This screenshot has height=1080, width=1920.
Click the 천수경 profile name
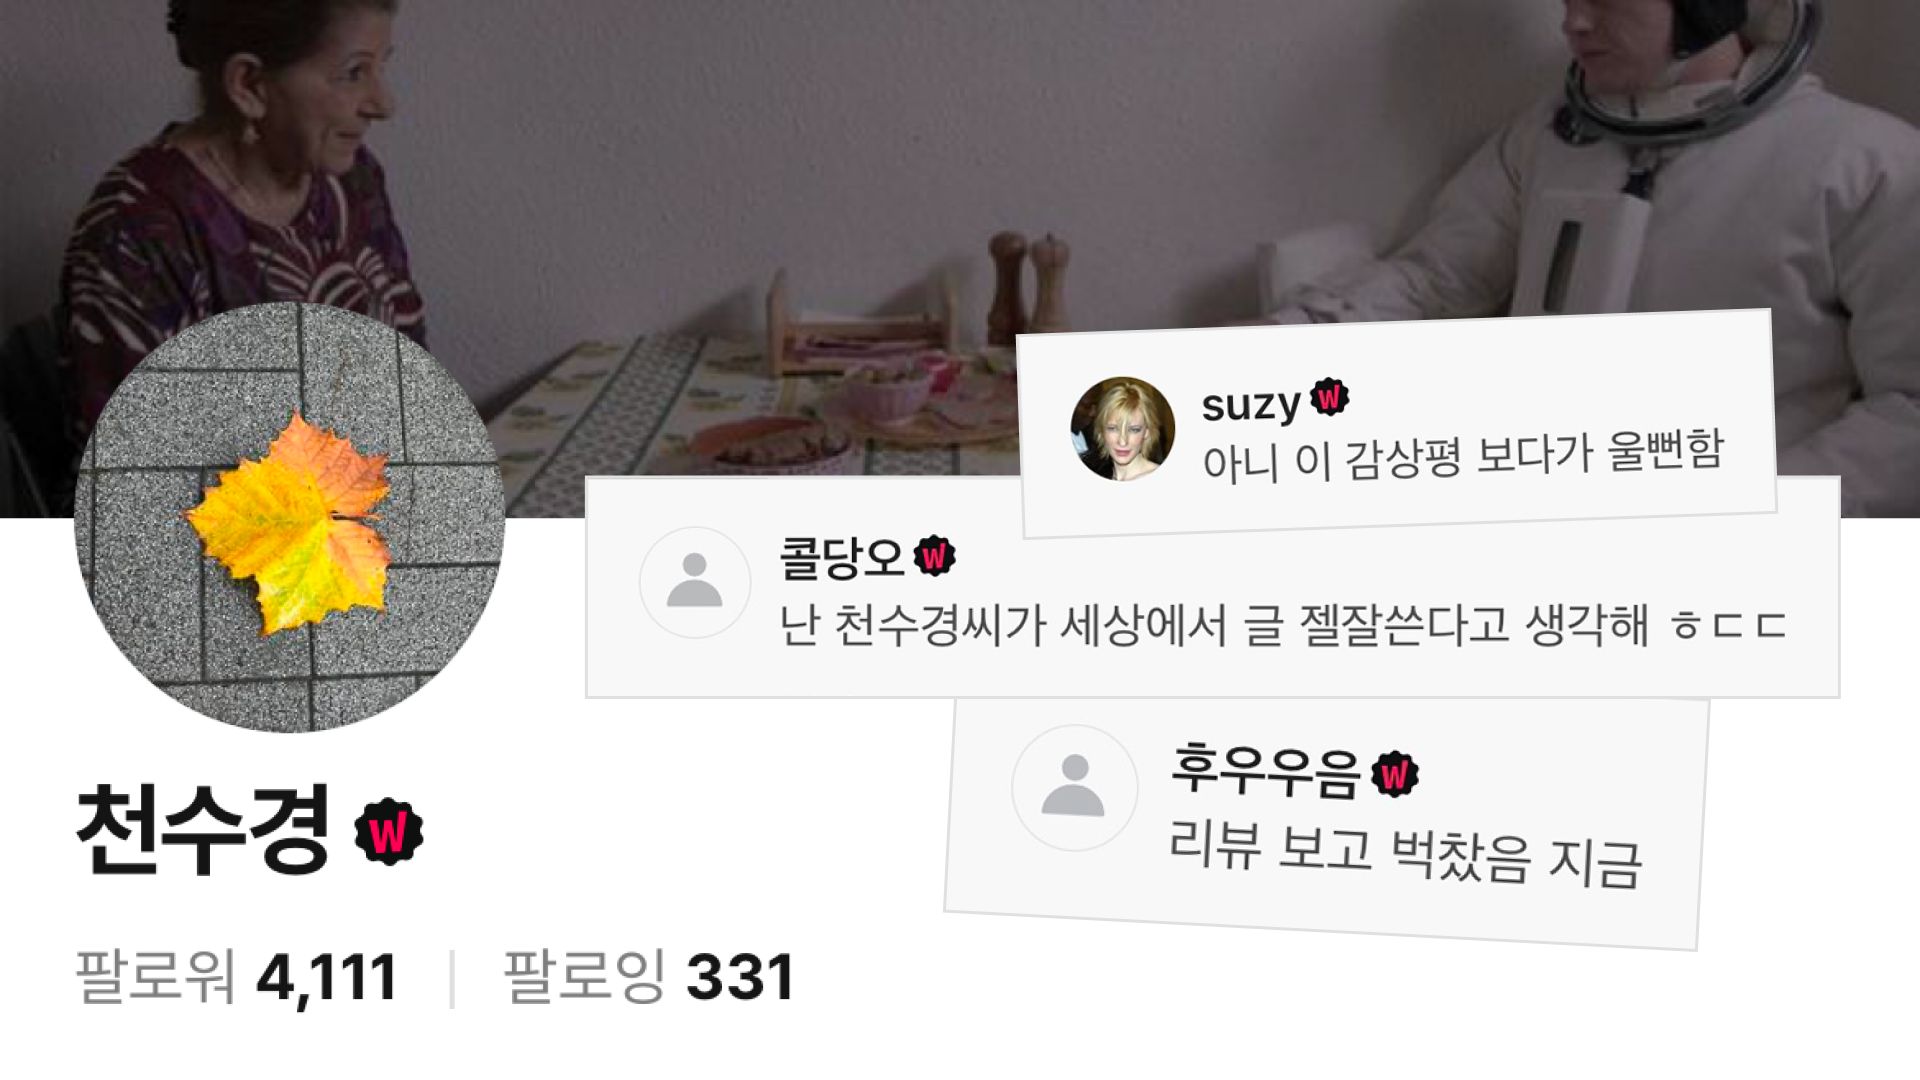pyautogui.click(x=203, y=830)
